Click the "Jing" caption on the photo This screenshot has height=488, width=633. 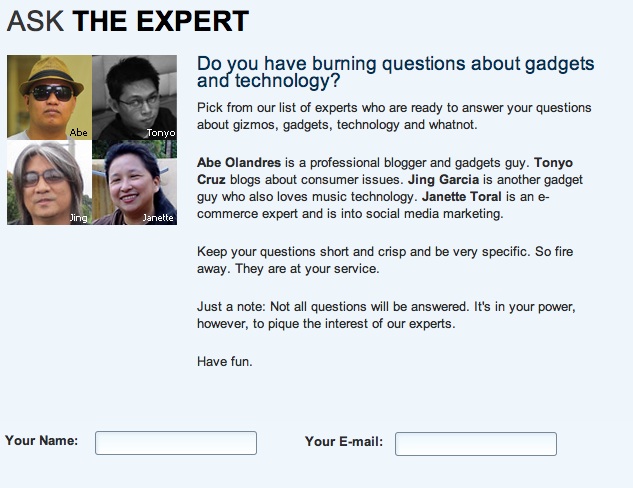pyautogui.click(x=78, y=218)
